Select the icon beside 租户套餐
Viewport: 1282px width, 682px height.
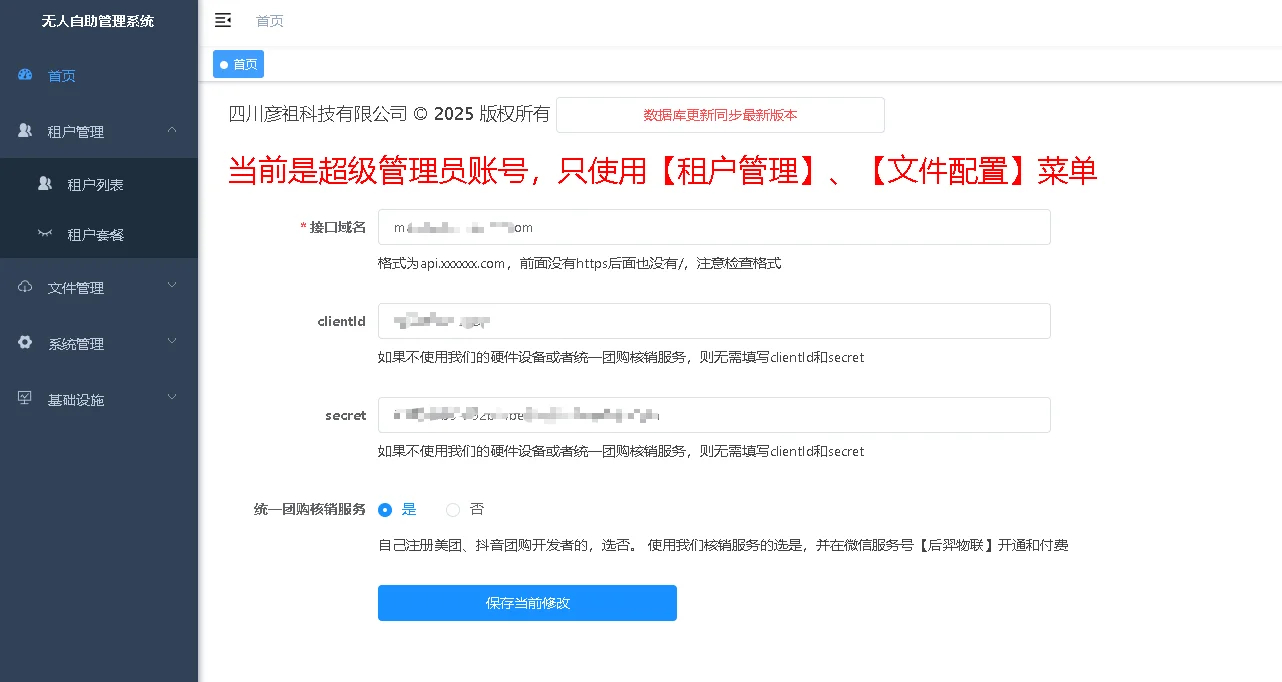click(x=43, y=234)
